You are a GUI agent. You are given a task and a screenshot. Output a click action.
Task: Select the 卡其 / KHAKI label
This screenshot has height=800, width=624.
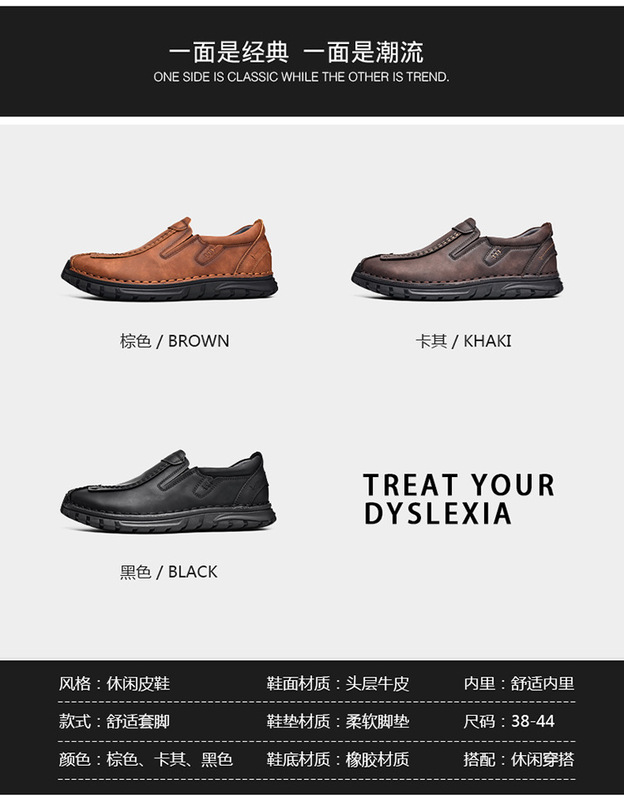pos(463,341)
